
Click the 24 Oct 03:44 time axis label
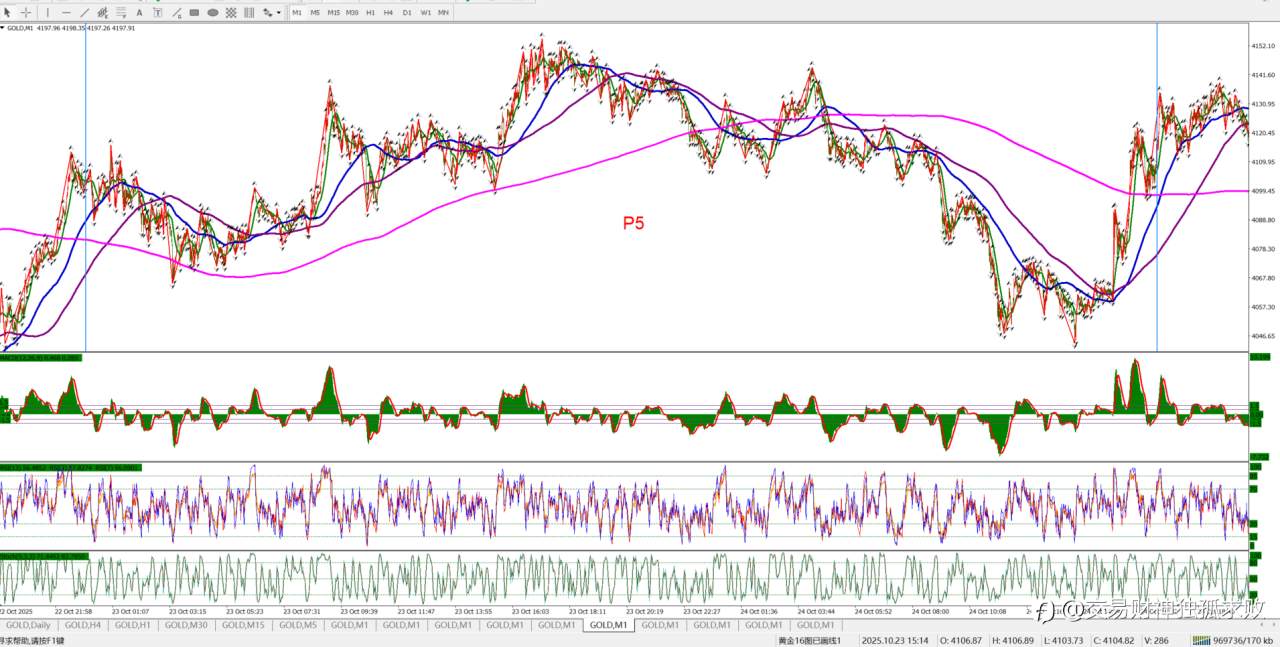tap(815, 610)
